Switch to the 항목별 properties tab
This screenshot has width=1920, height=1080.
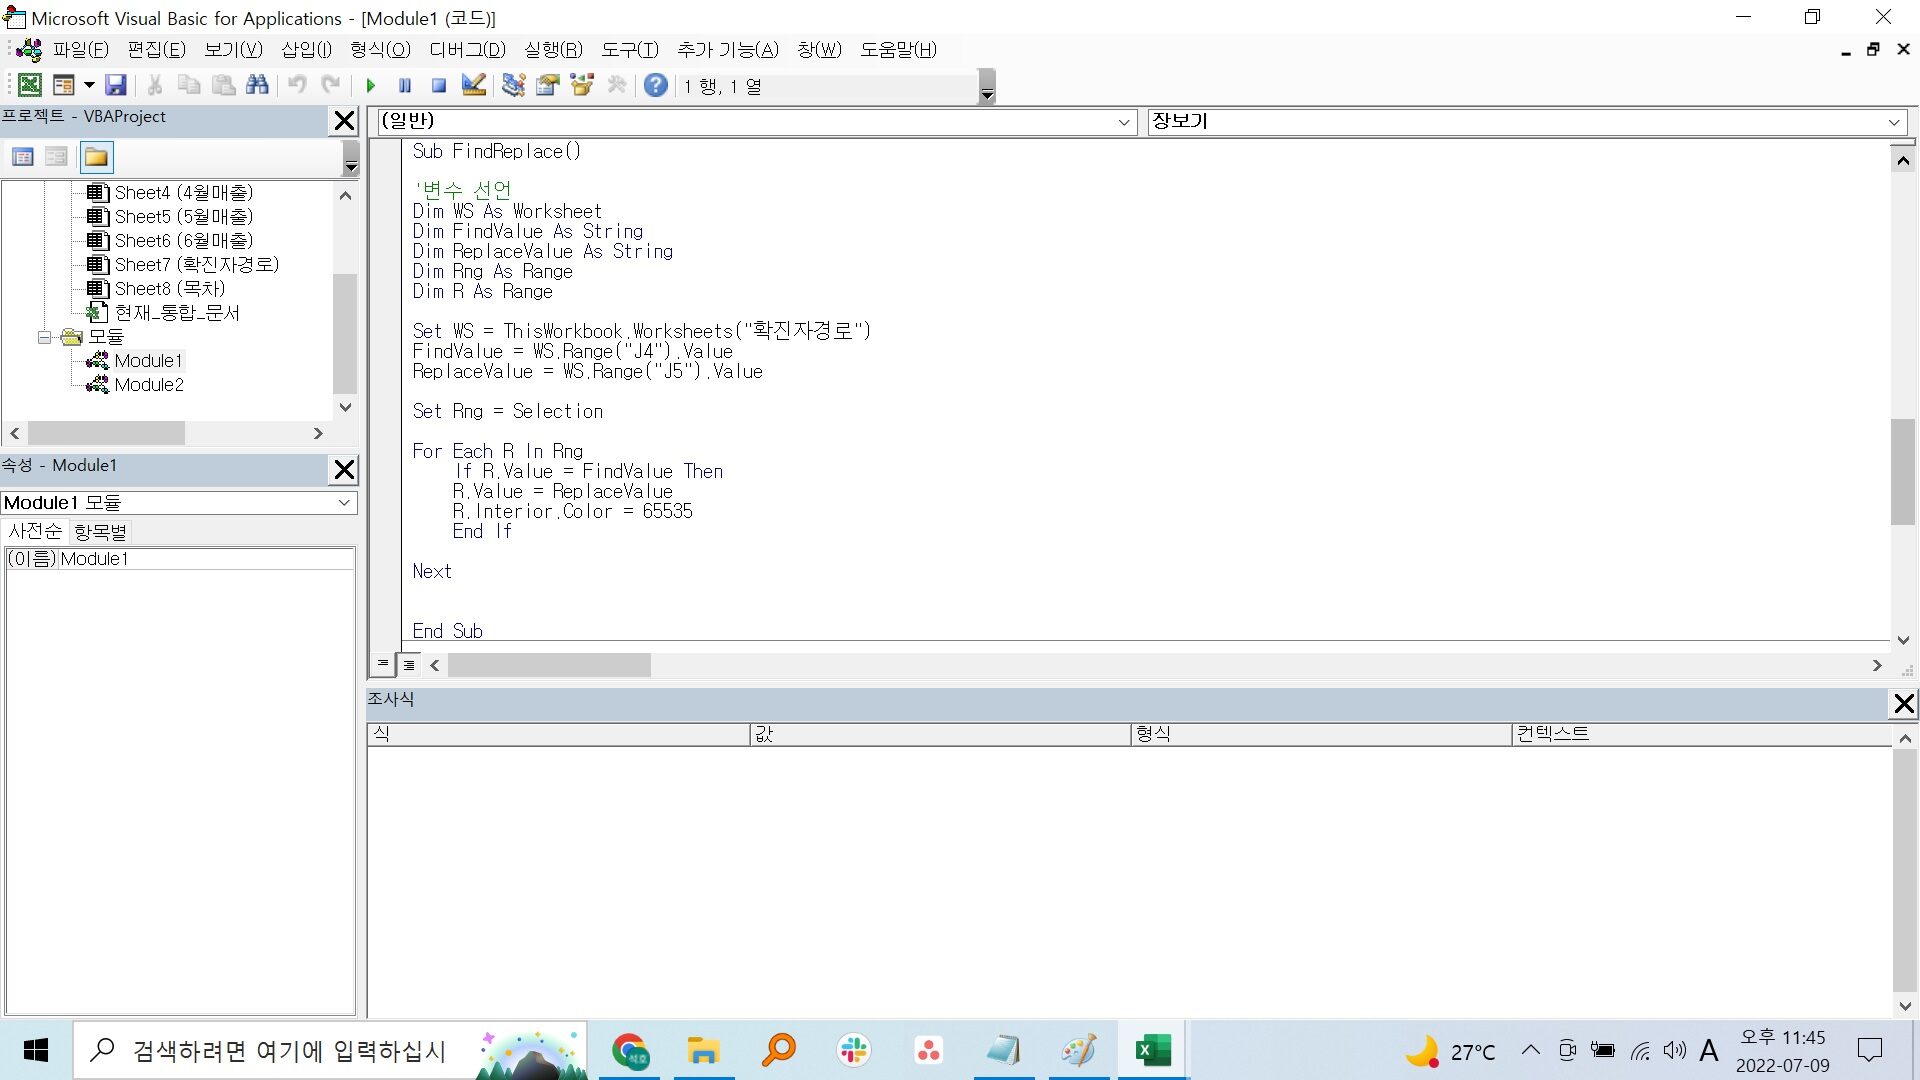point(100,532)
